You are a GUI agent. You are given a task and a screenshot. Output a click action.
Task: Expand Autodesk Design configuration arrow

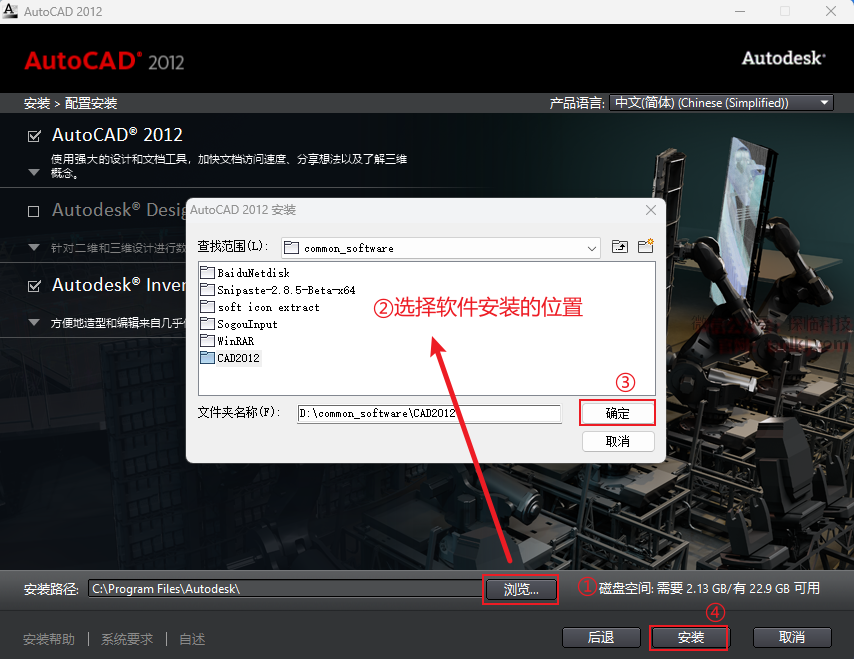(x=34, y=247)
